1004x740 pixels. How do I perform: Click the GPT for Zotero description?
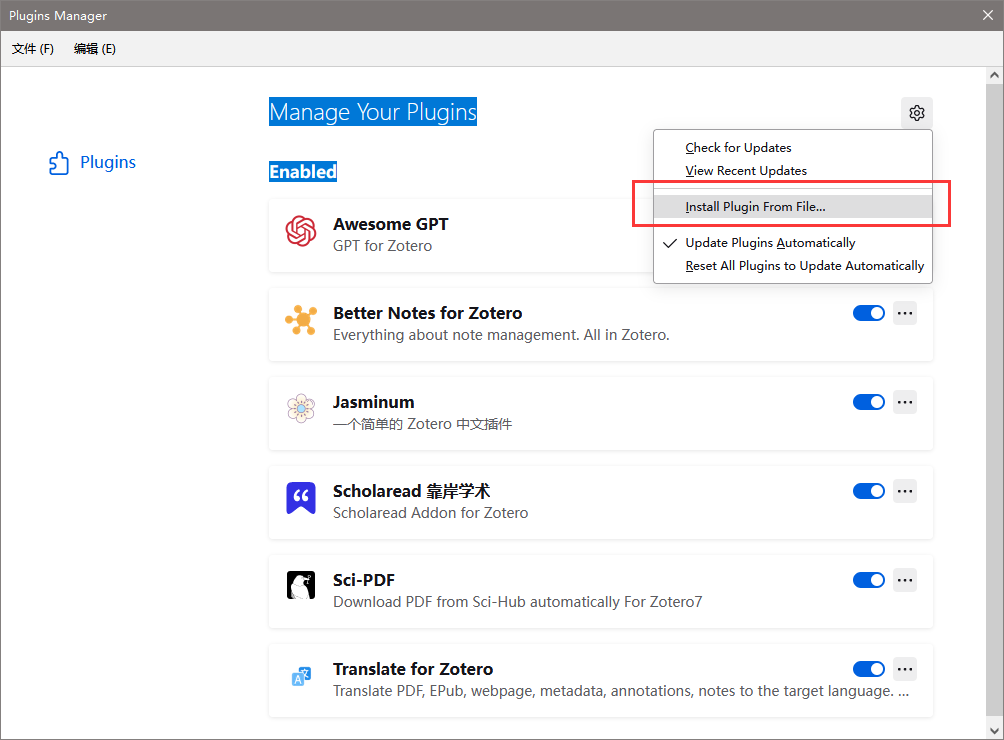point(382,246)
